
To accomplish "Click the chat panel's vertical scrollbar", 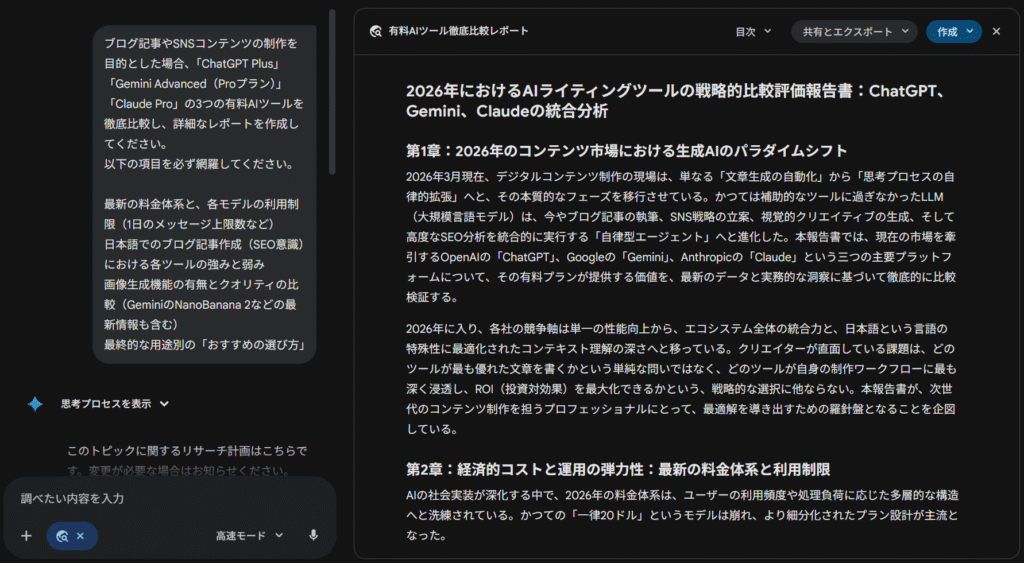I will [x=332, y=91].
